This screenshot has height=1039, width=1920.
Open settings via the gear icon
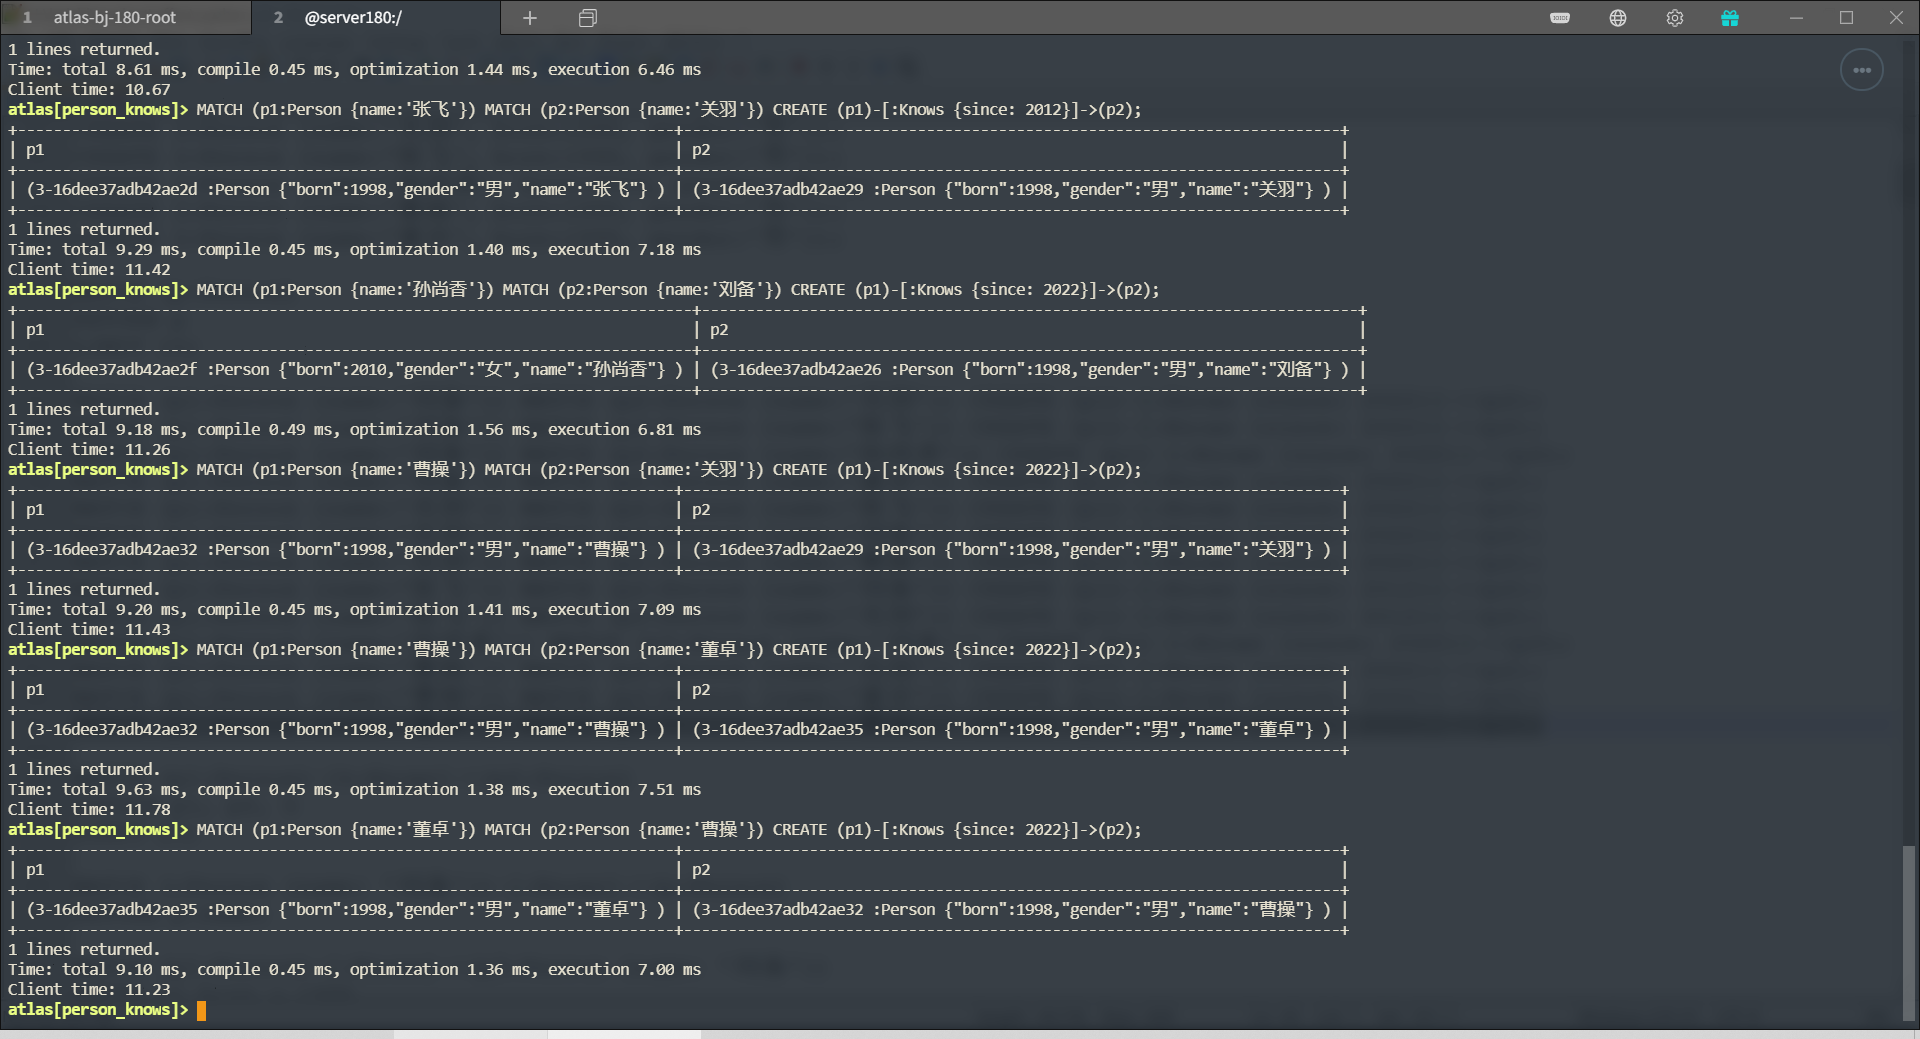pyautogui.click(x=1675, y=18)
